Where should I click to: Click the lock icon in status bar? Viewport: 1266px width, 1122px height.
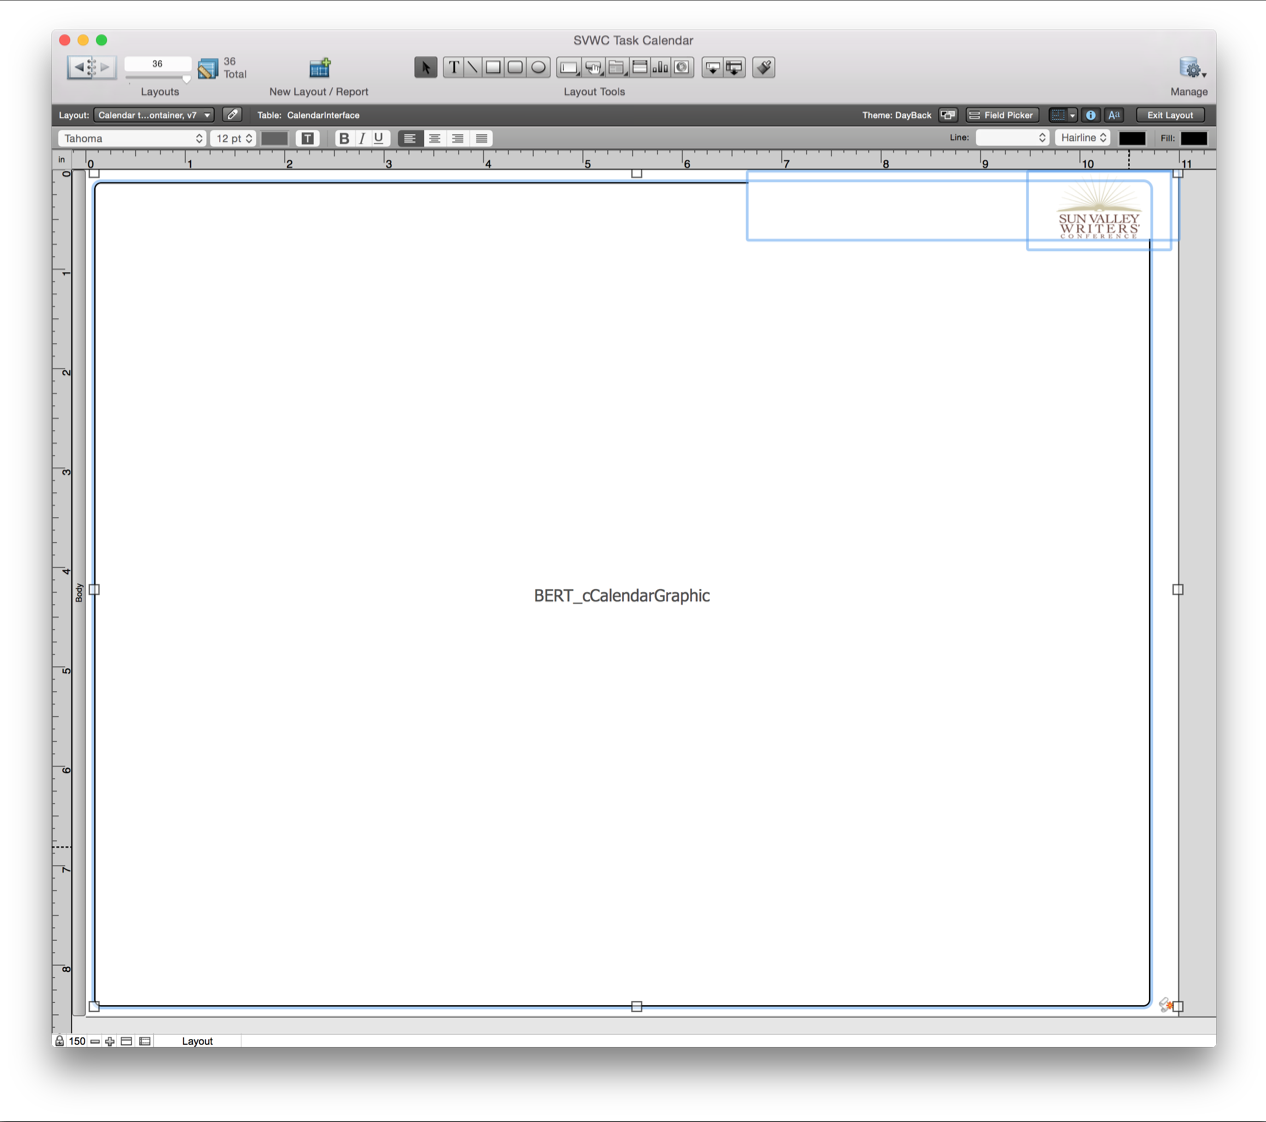click(60, 1041)
